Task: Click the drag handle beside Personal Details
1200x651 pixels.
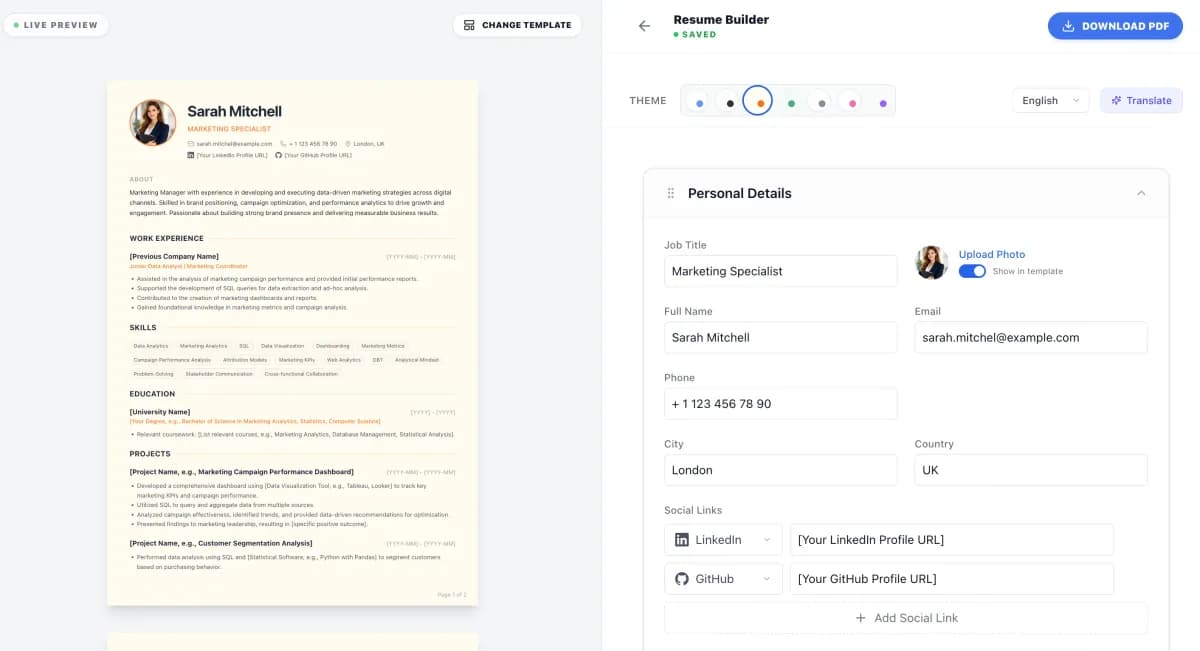Action: tap(670, 192)
